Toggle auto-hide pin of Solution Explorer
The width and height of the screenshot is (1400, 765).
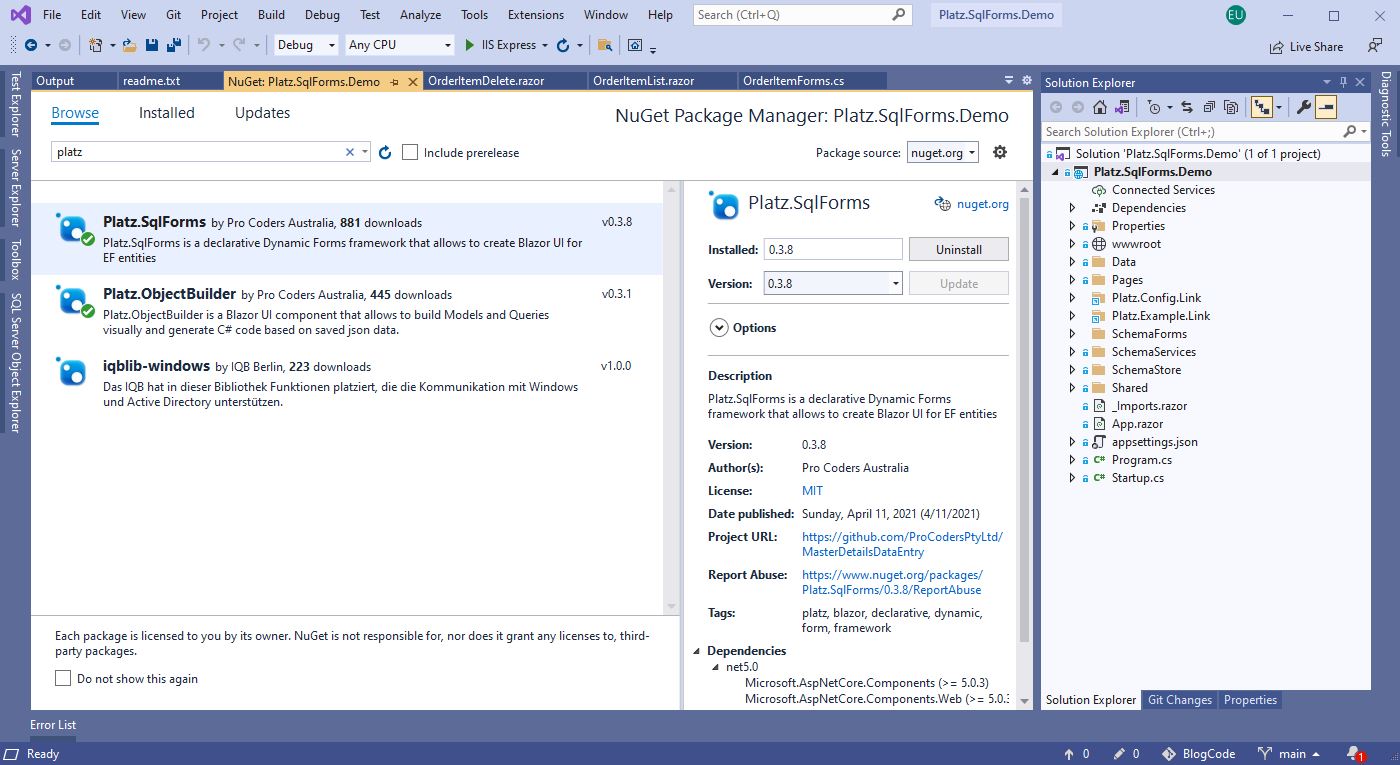click(x=1343, y=82)
